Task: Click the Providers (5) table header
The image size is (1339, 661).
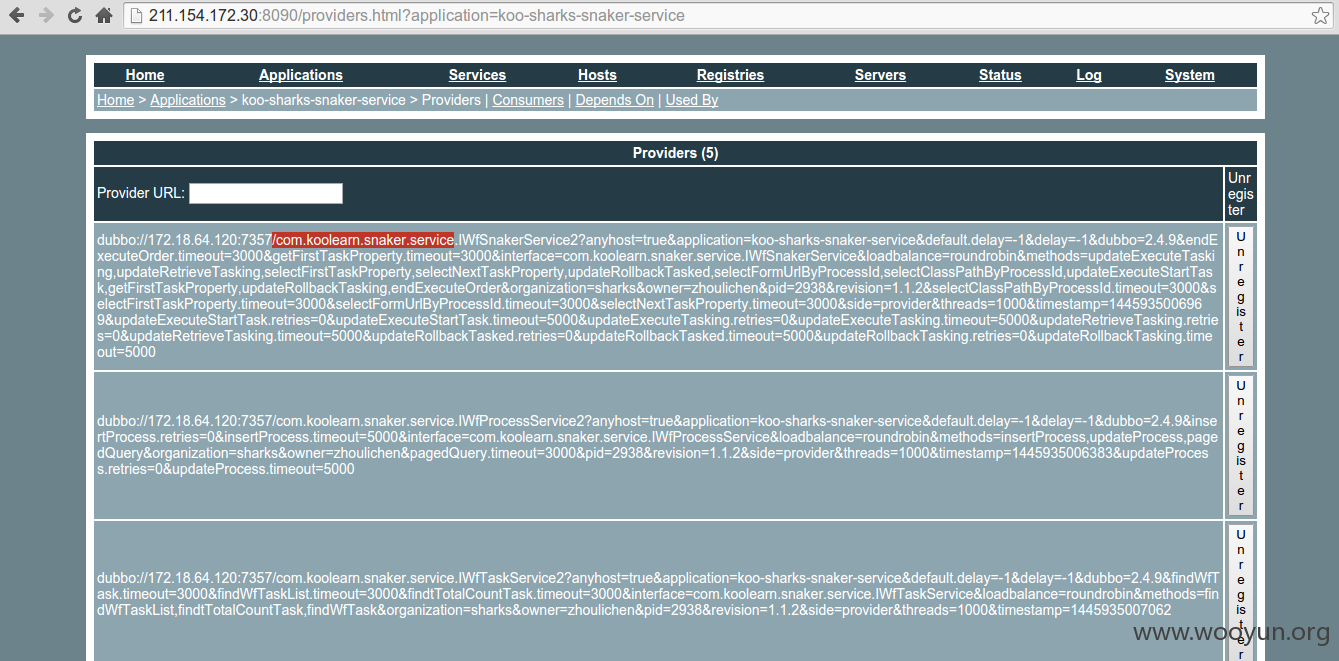Action: click(675, 153)
